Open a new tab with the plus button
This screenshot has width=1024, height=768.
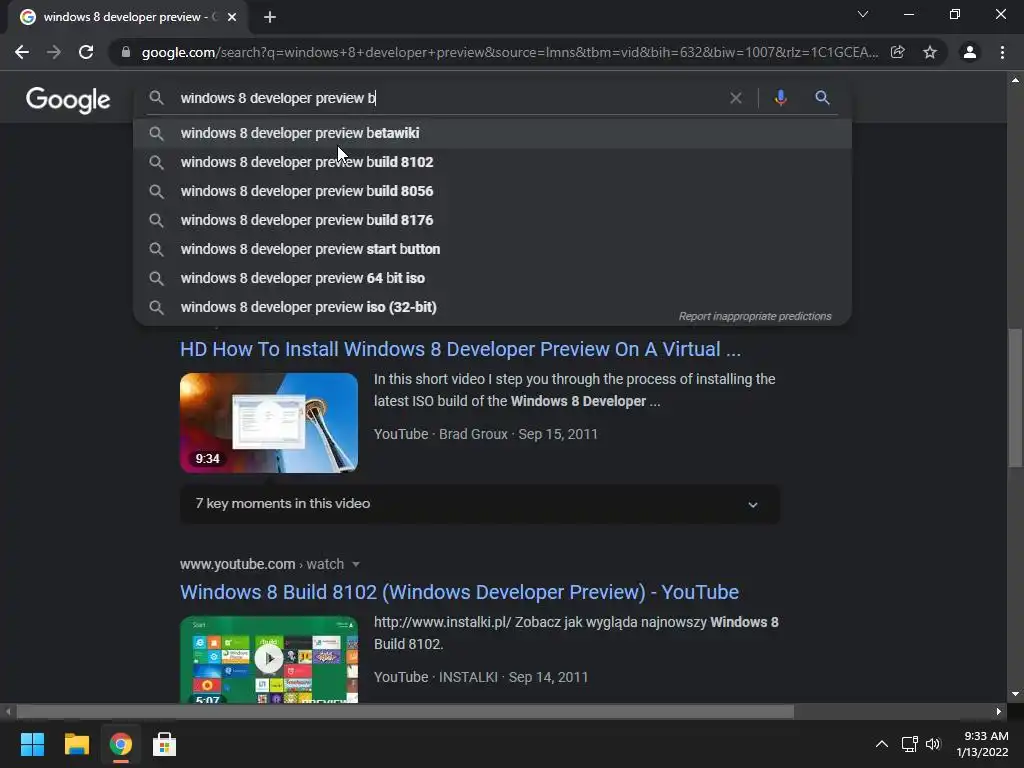[x=270, y=17]
